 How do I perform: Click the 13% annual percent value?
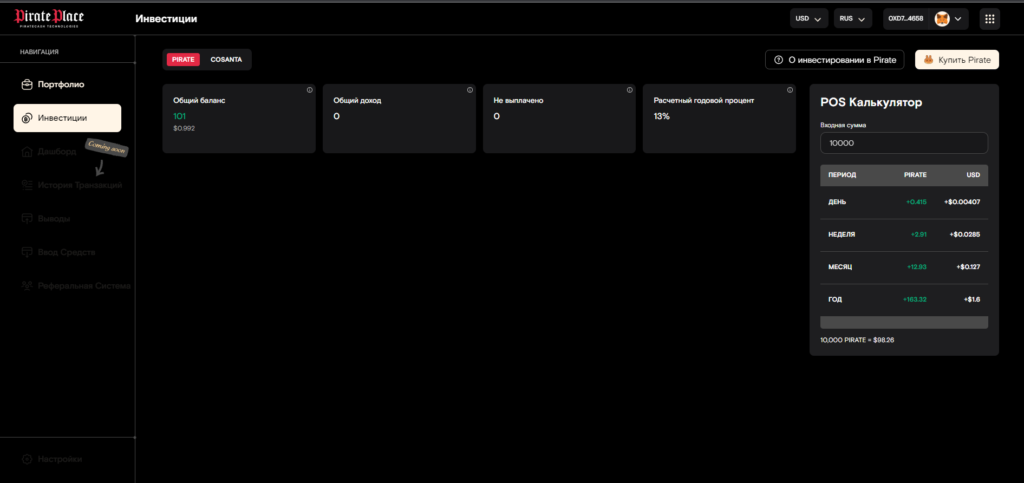[662, 116]
